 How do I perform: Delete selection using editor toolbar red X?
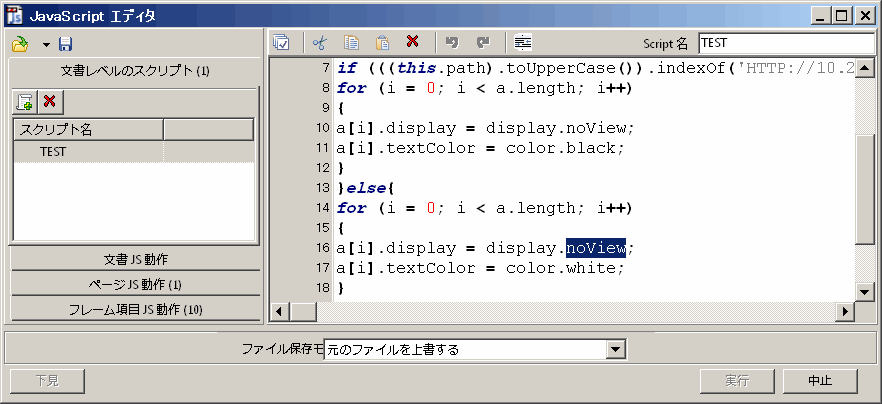413,41
